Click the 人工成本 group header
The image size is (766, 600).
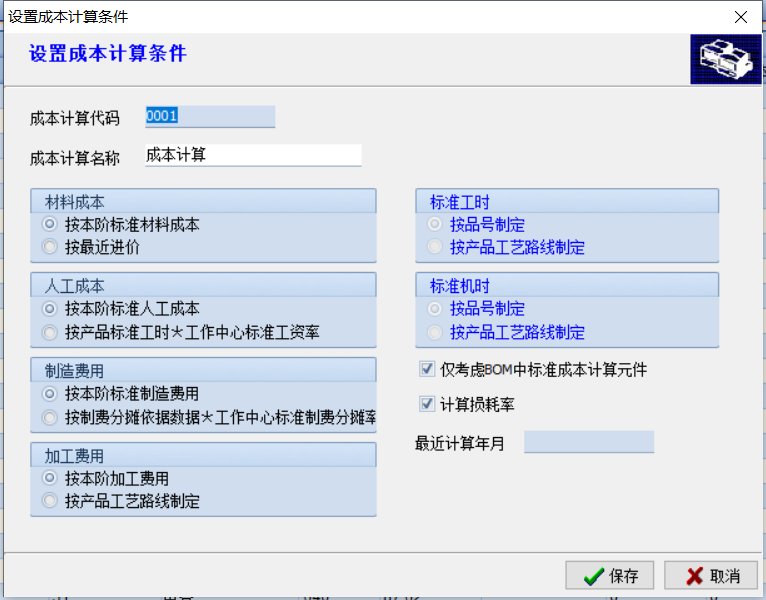(203, 285)
